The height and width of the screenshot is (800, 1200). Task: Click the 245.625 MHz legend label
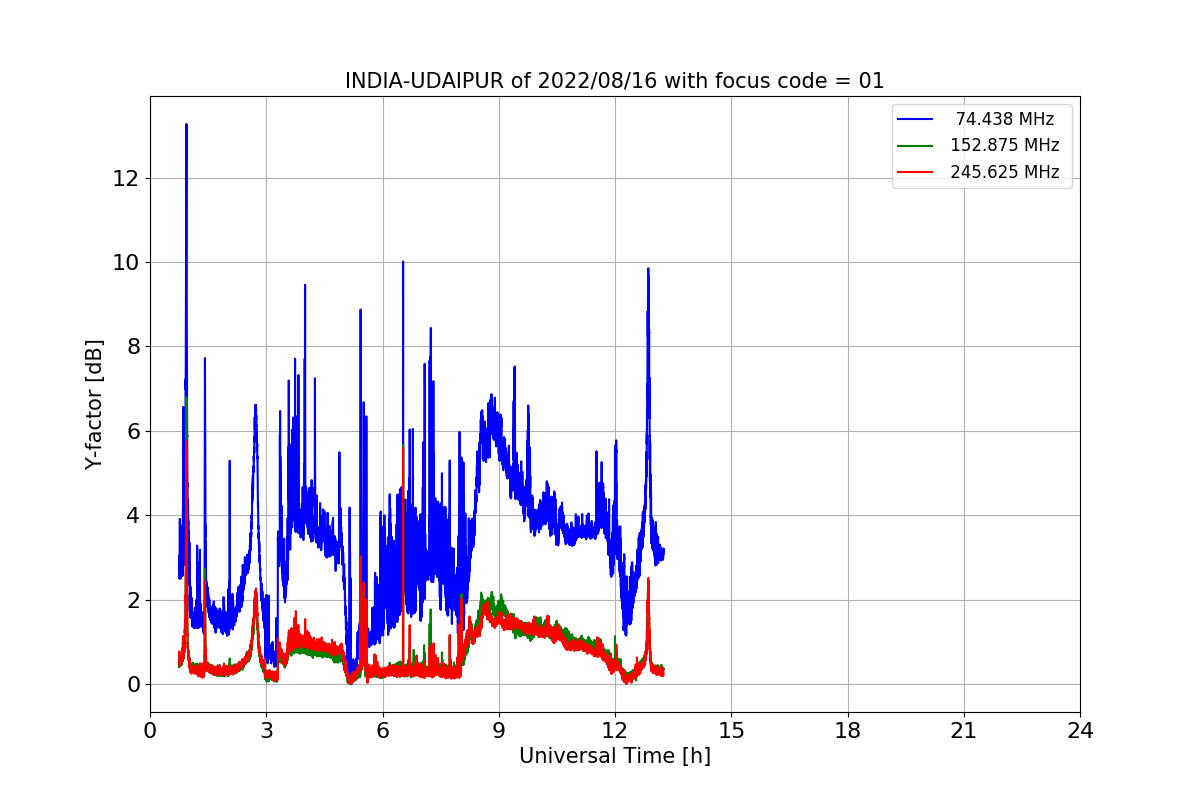pyautogui.click(x=1004, y=172)
